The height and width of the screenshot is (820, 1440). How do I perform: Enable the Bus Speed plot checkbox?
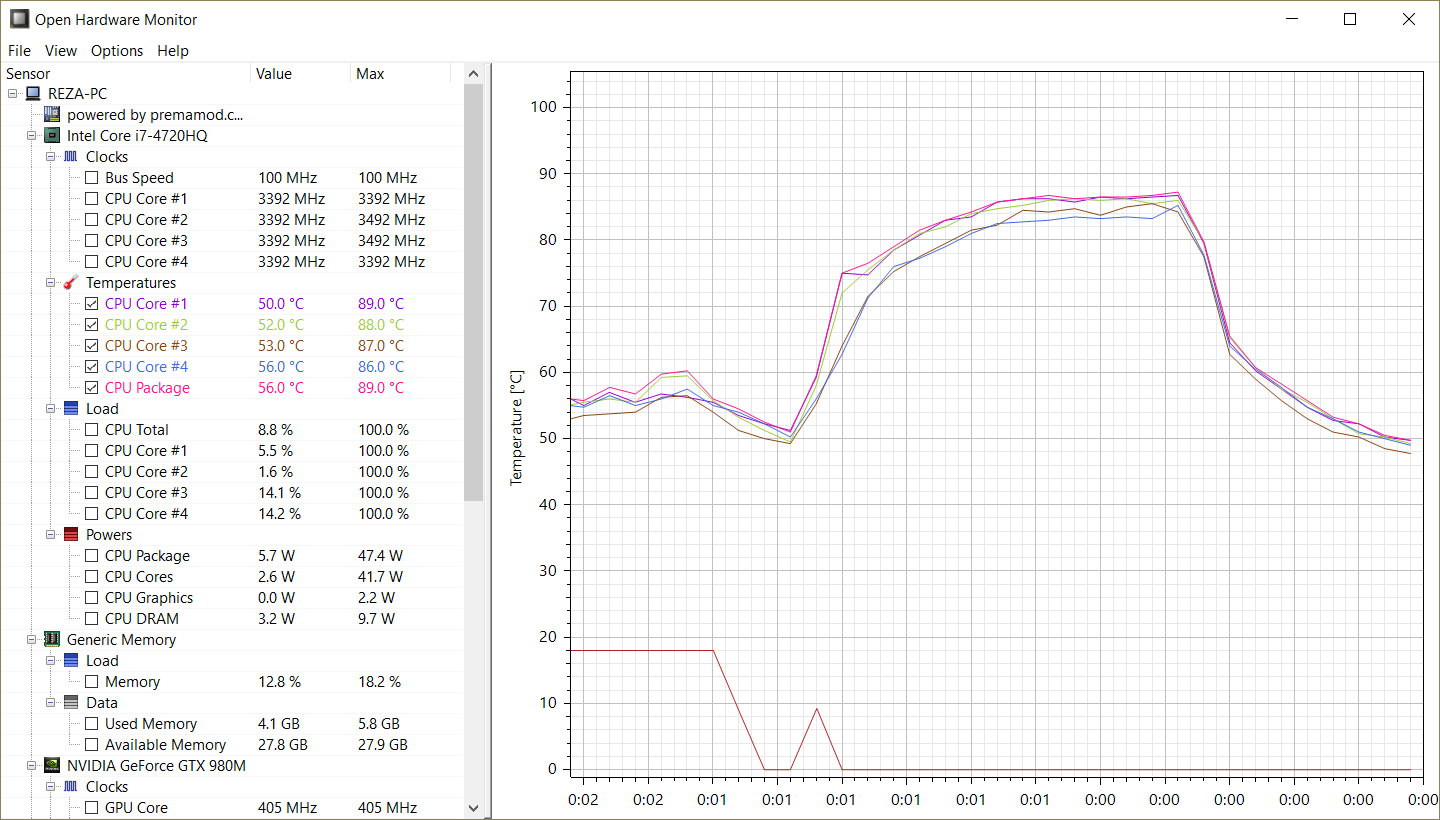(92, 177)
